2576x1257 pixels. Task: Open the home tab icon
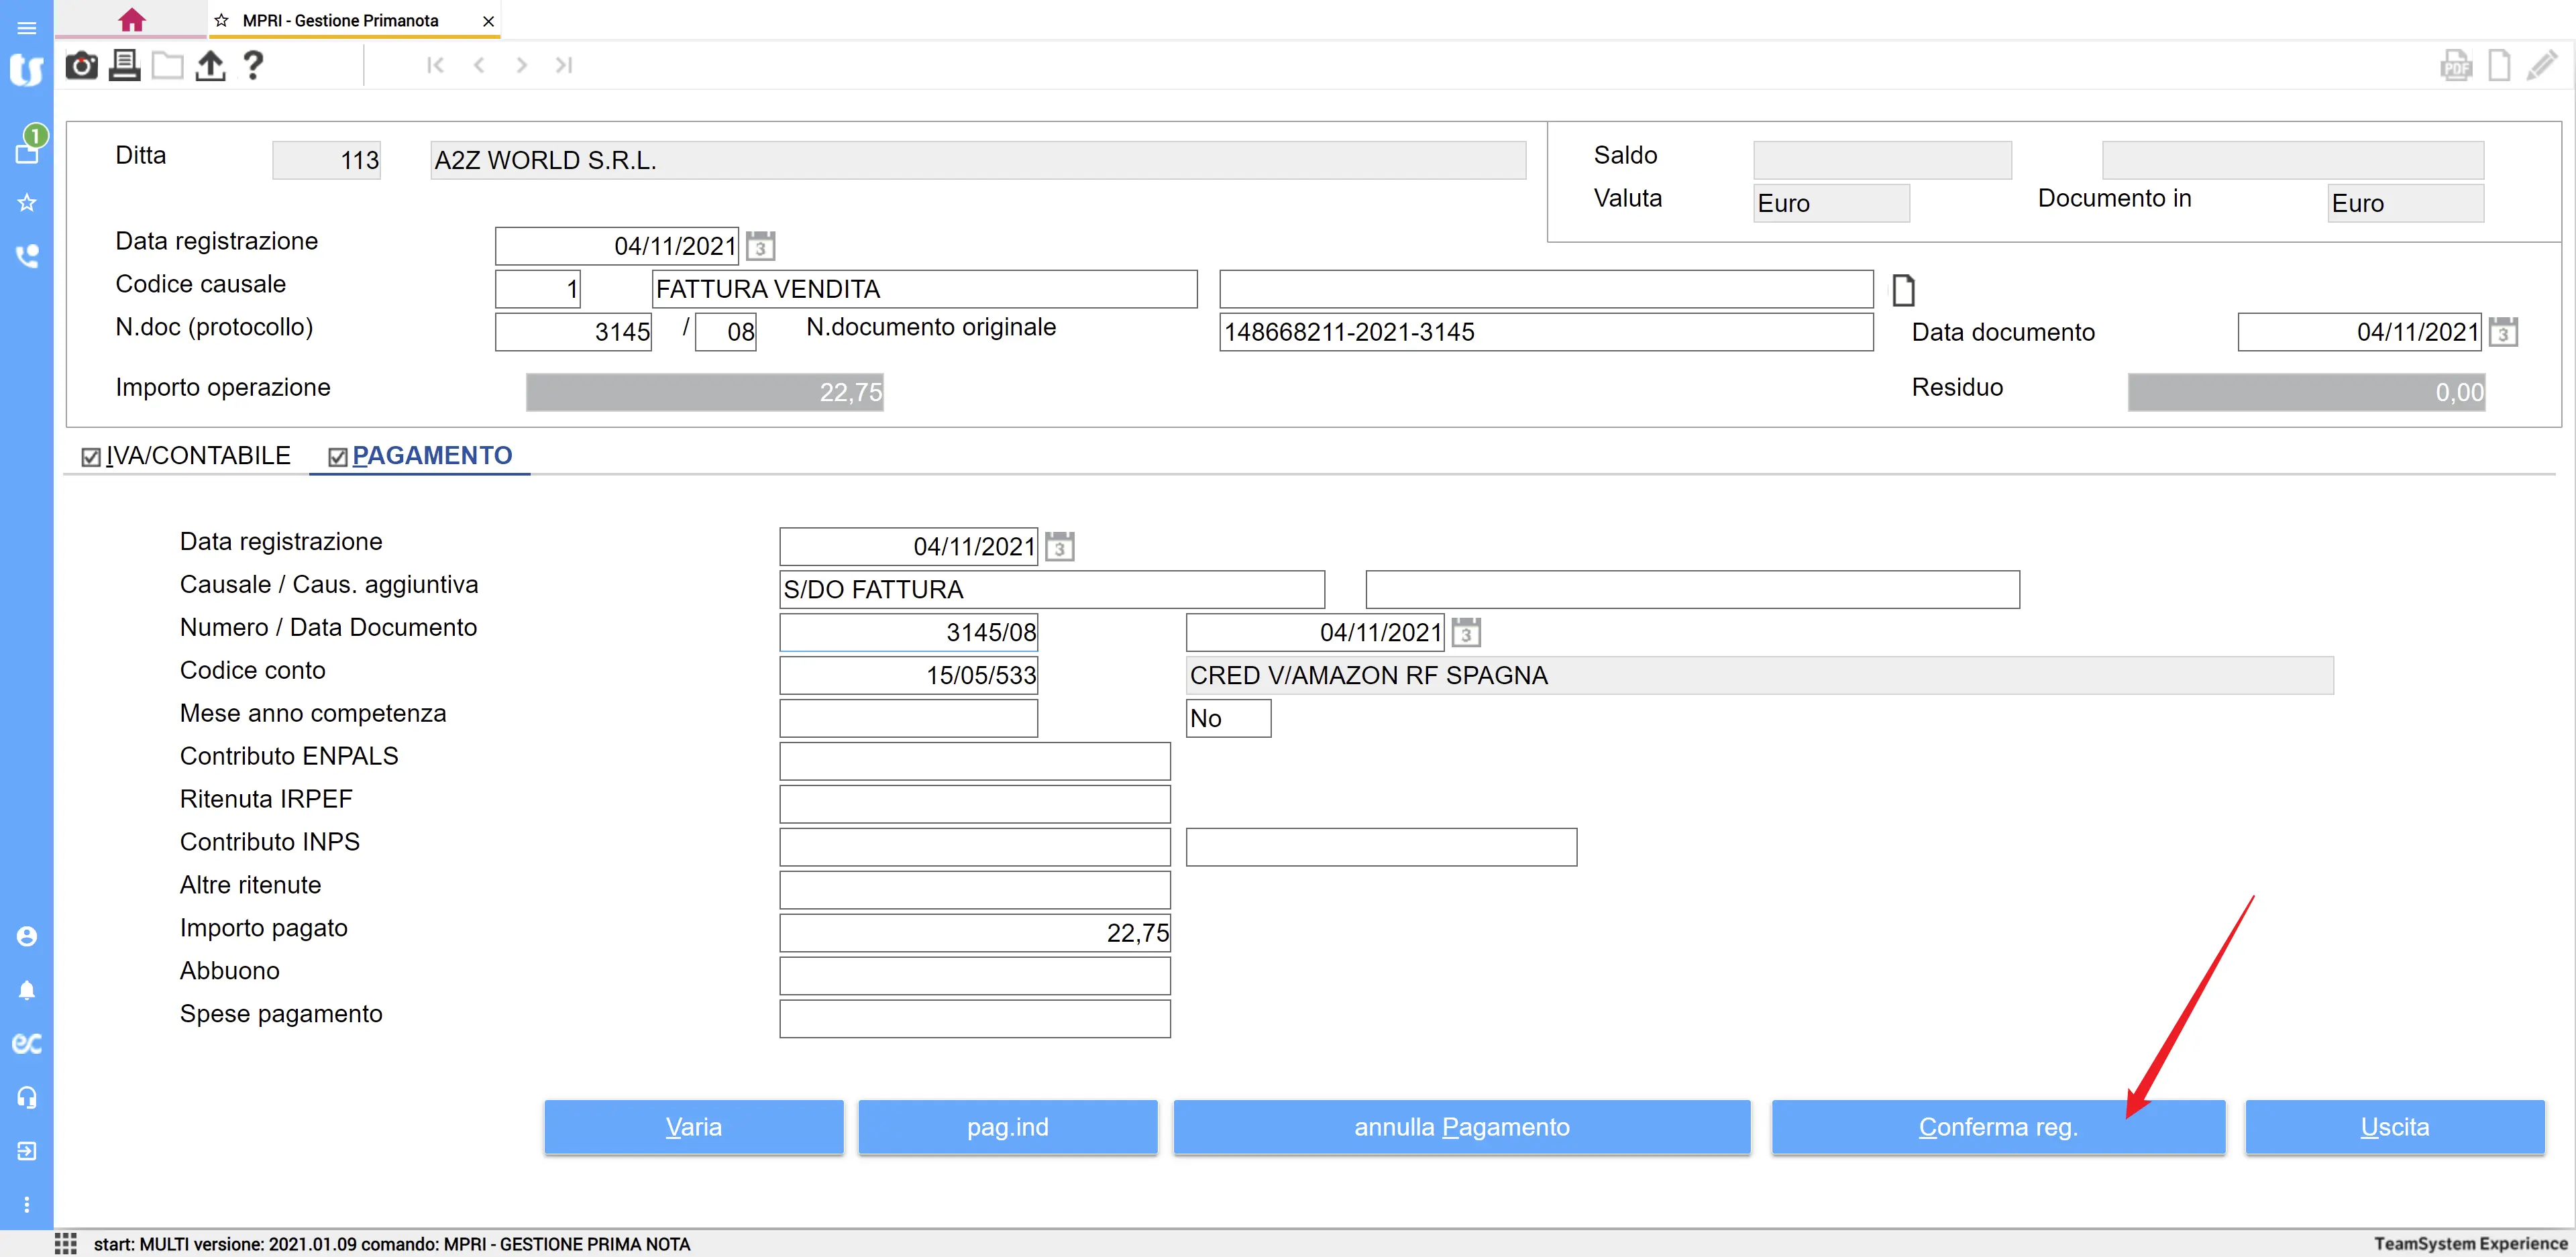click(x=131, y=20)
